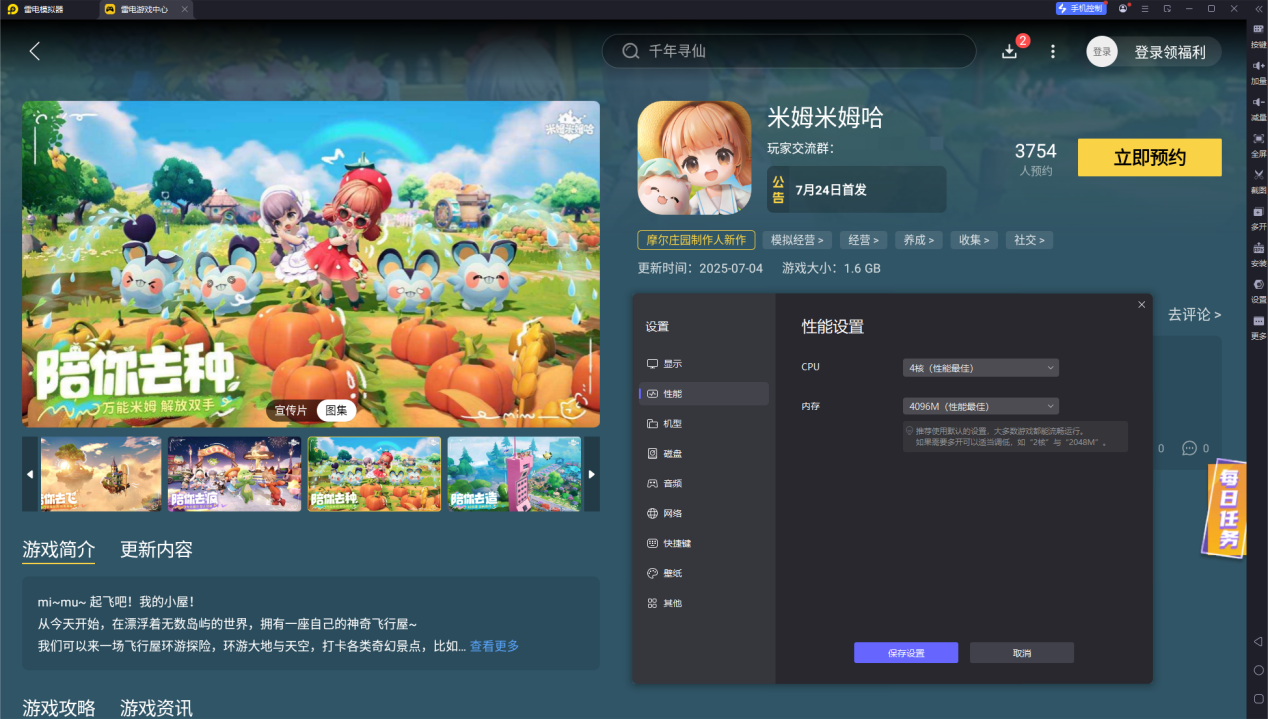Click the 模拟经营 tag
Viewport: 1268px width, 719px height.
click(x=798, y=240)
